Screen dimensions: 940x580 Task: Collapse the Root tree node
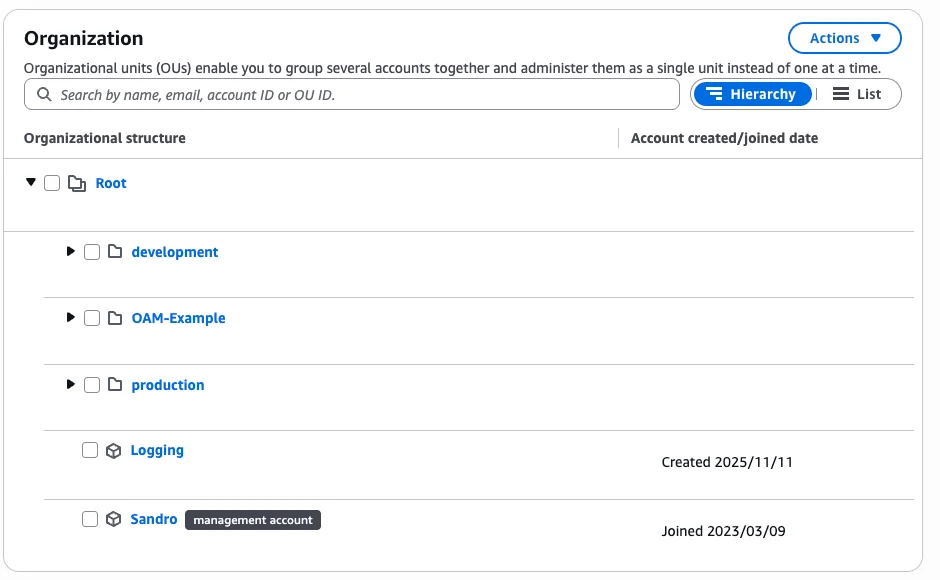click(x=31, y=183)
